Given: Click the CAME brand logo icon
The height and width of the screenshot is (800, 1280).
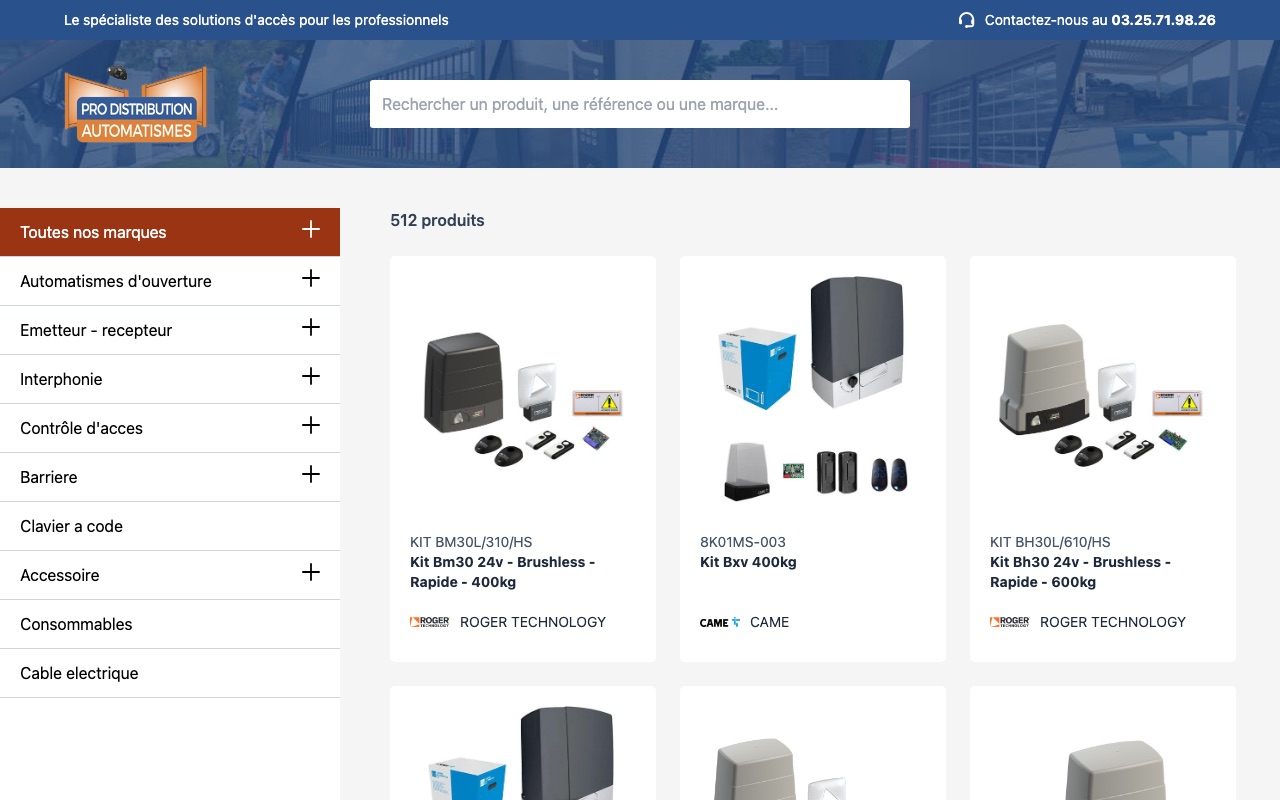Looking at the screenshot, I should coord(720,622).
